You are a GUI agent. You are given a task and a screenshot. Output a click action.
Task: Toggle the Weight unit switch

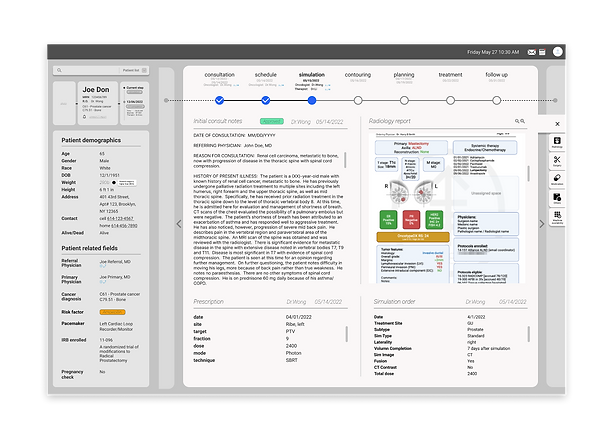click(x=114, y=183)
